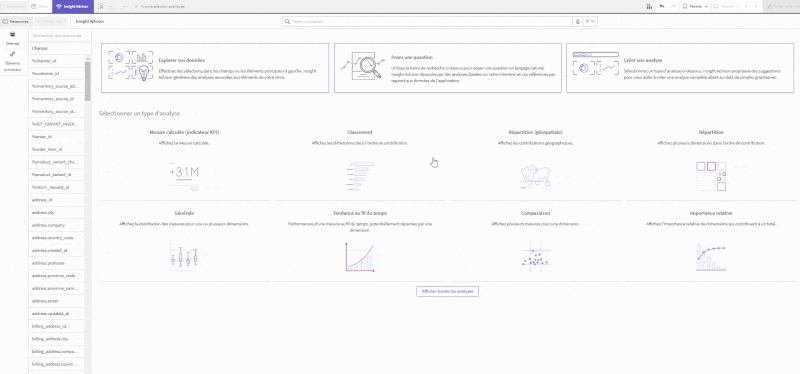Open the language dropdown next to microphone
The width and height of the screenshot is (800, 374).
[590, 22]
